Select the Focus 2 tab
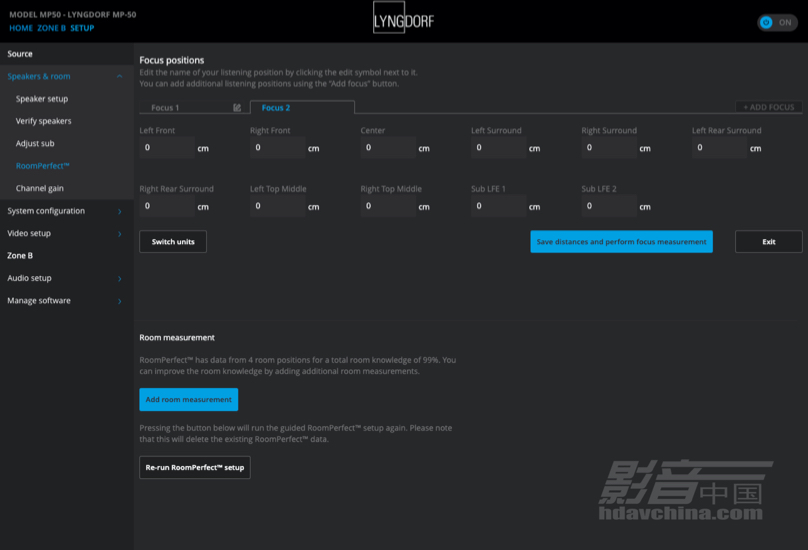 (x=302, y=107)
